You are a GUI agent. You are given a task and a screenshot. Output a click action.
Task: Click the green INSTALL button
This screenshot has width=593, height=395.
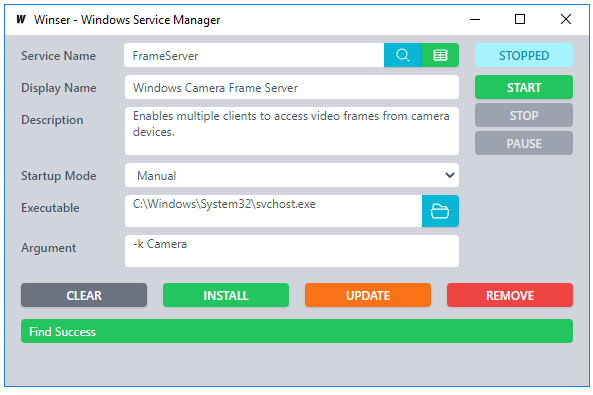point(226,295)
